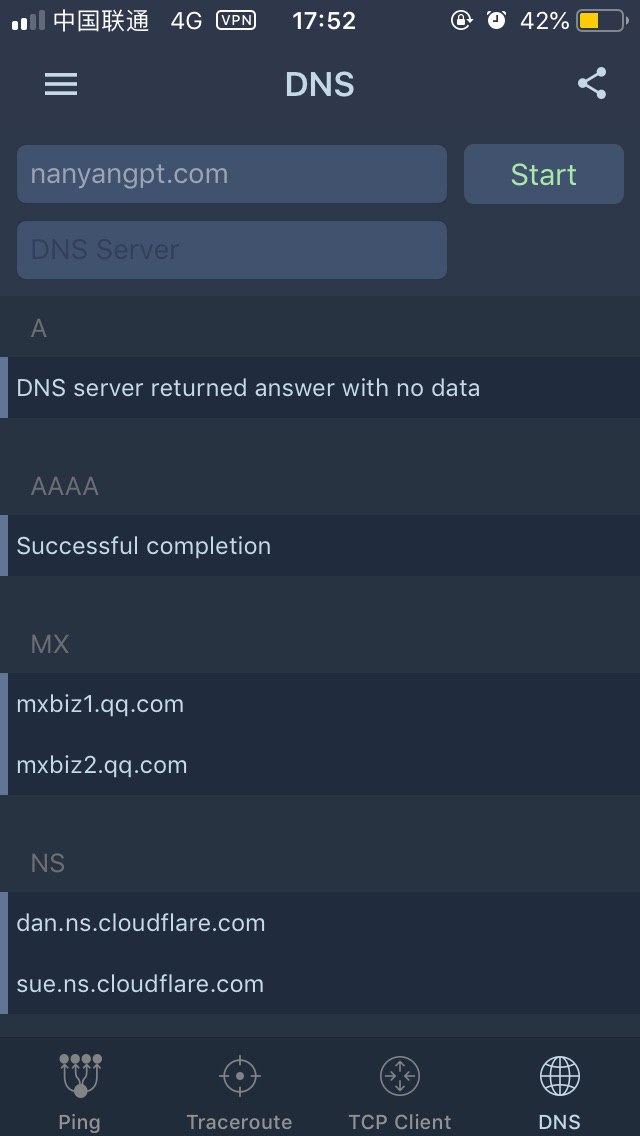Open the TCP Client tab

400,1090
